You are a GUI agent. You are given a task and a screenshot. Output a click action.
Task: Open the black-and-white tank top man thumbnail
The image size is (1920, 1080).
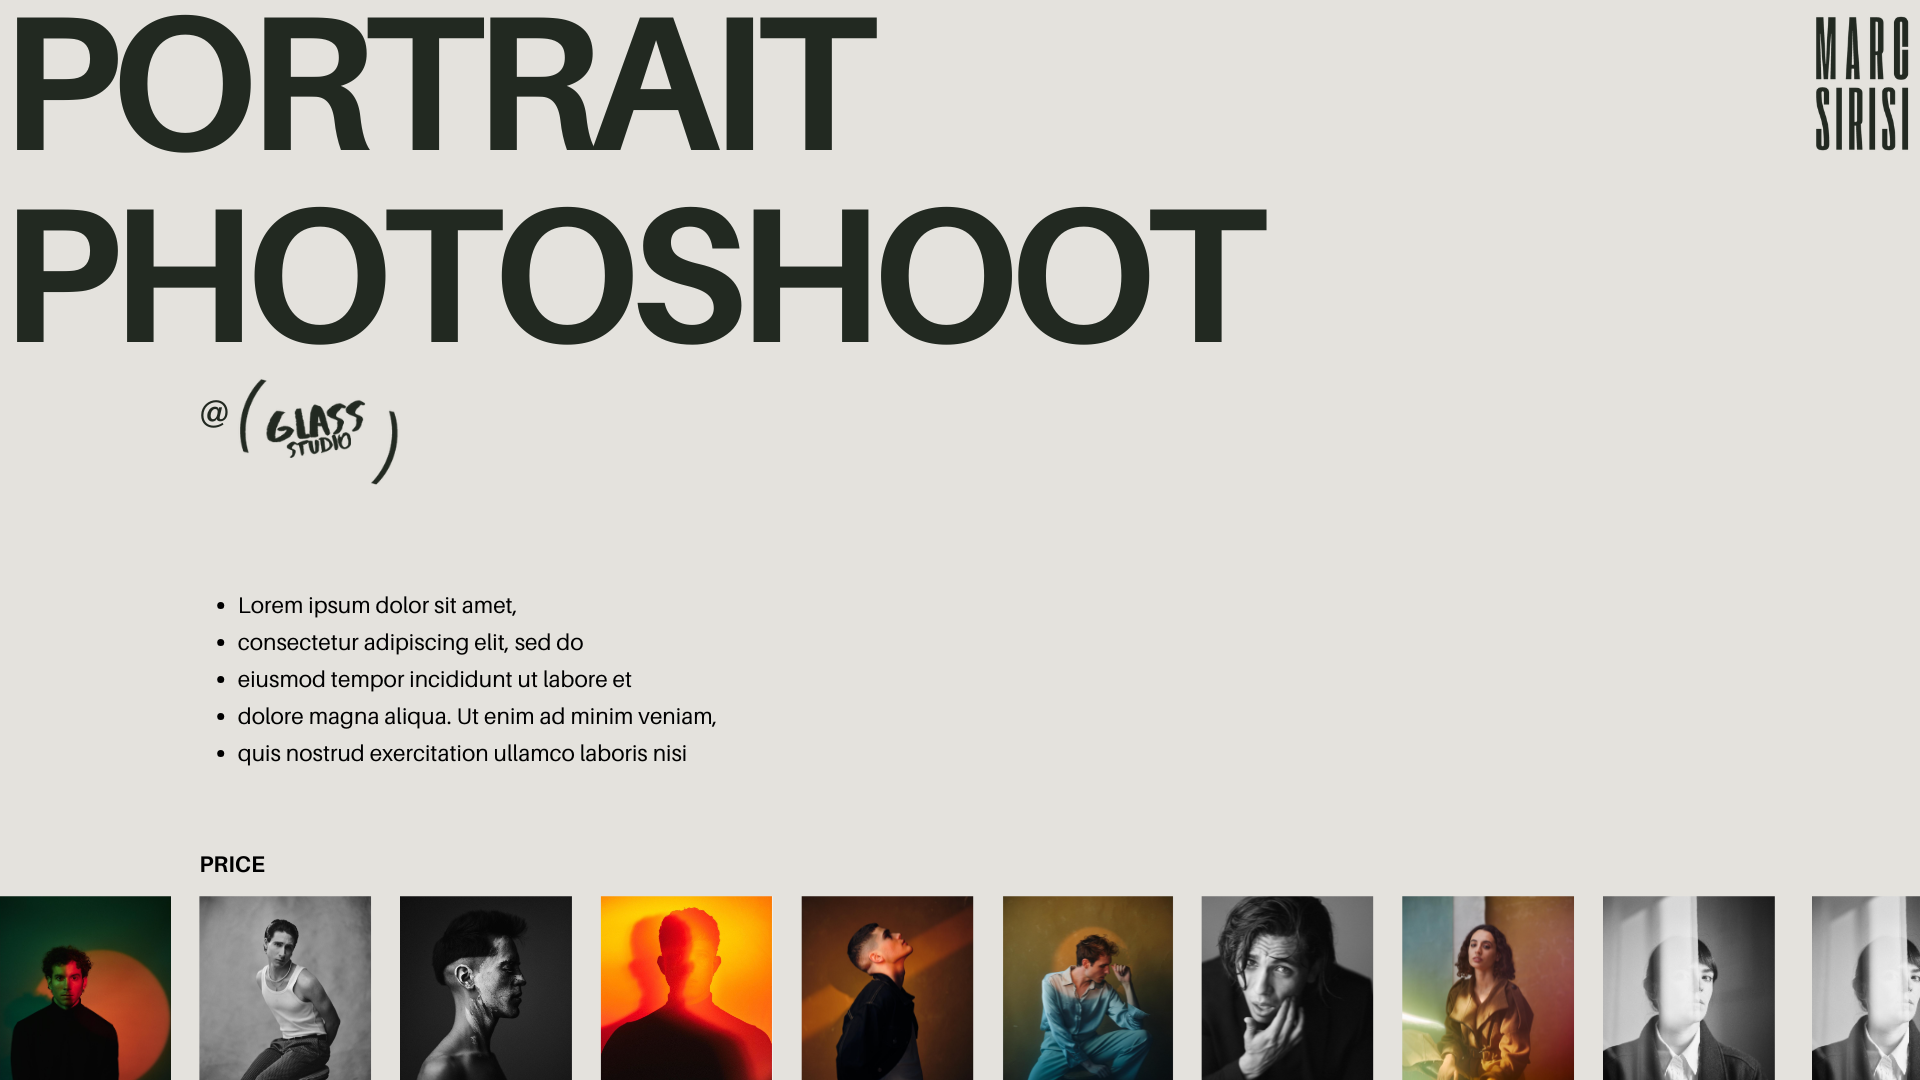(285, 988)
